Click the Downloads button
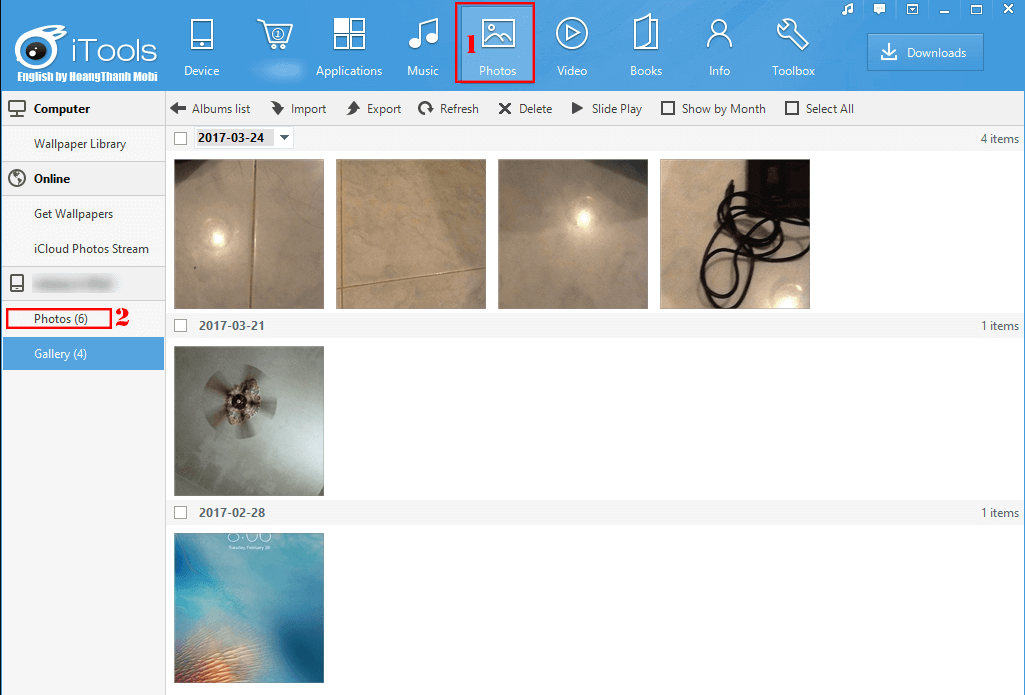The height and width of the screenshot is (695, 1025). click(x=925, y=53)
